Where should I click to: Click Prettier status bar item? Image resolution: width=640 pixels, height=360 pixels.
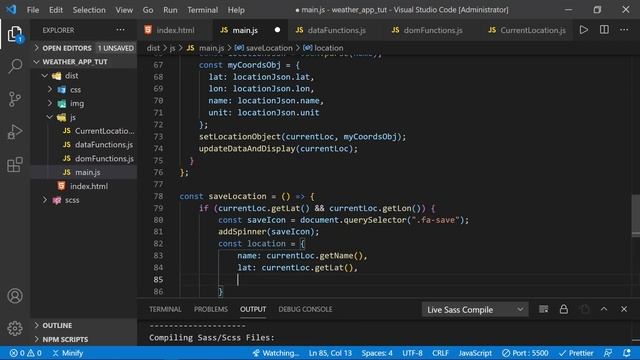pyautogui.click(x=576, y=353)
